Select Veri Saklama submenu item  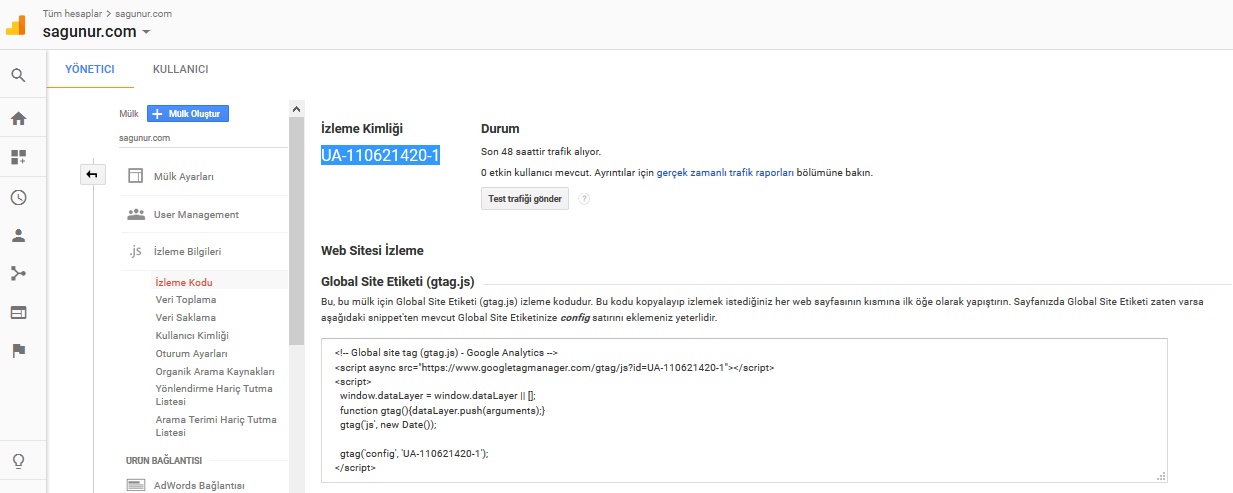tap(186, 317)
